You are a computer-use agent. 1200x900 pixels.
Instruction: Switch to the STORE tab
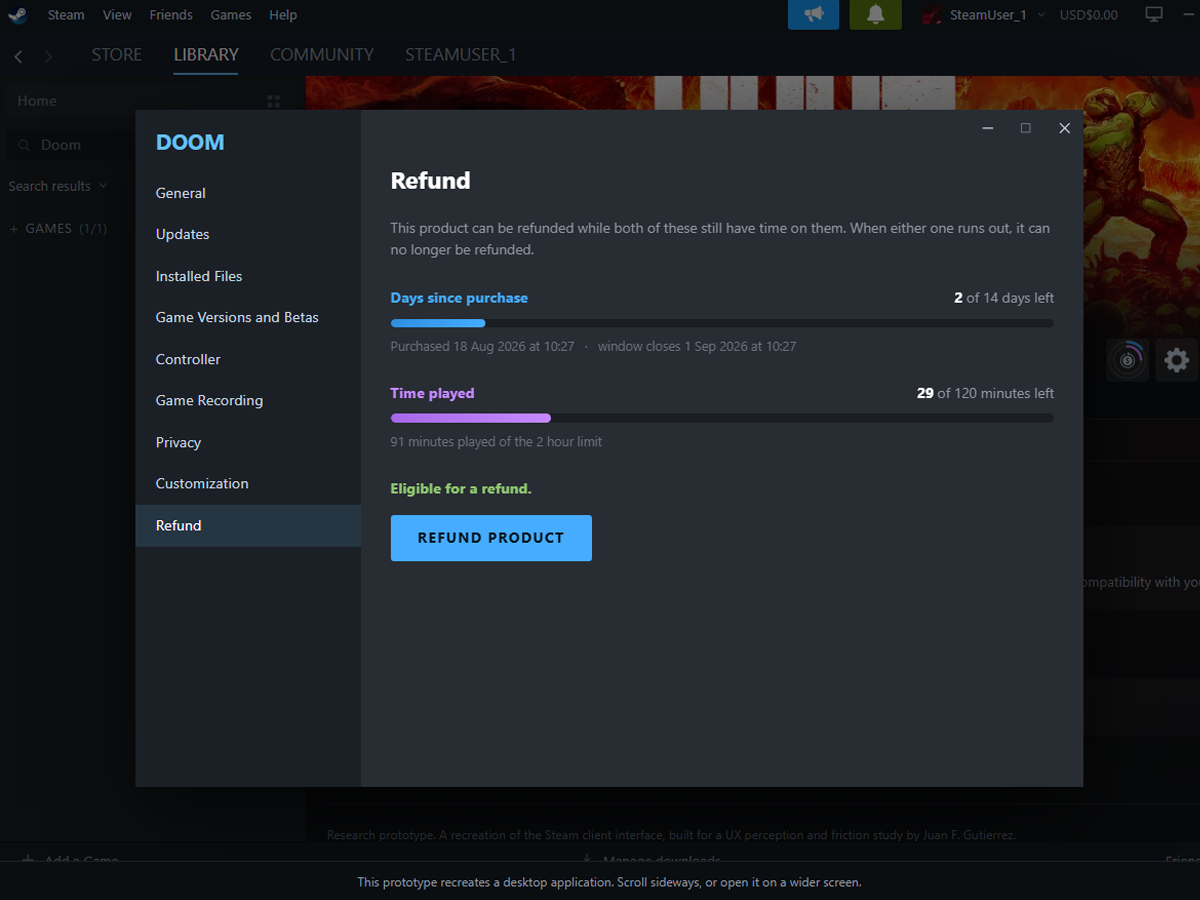click(x=117, y=55)
